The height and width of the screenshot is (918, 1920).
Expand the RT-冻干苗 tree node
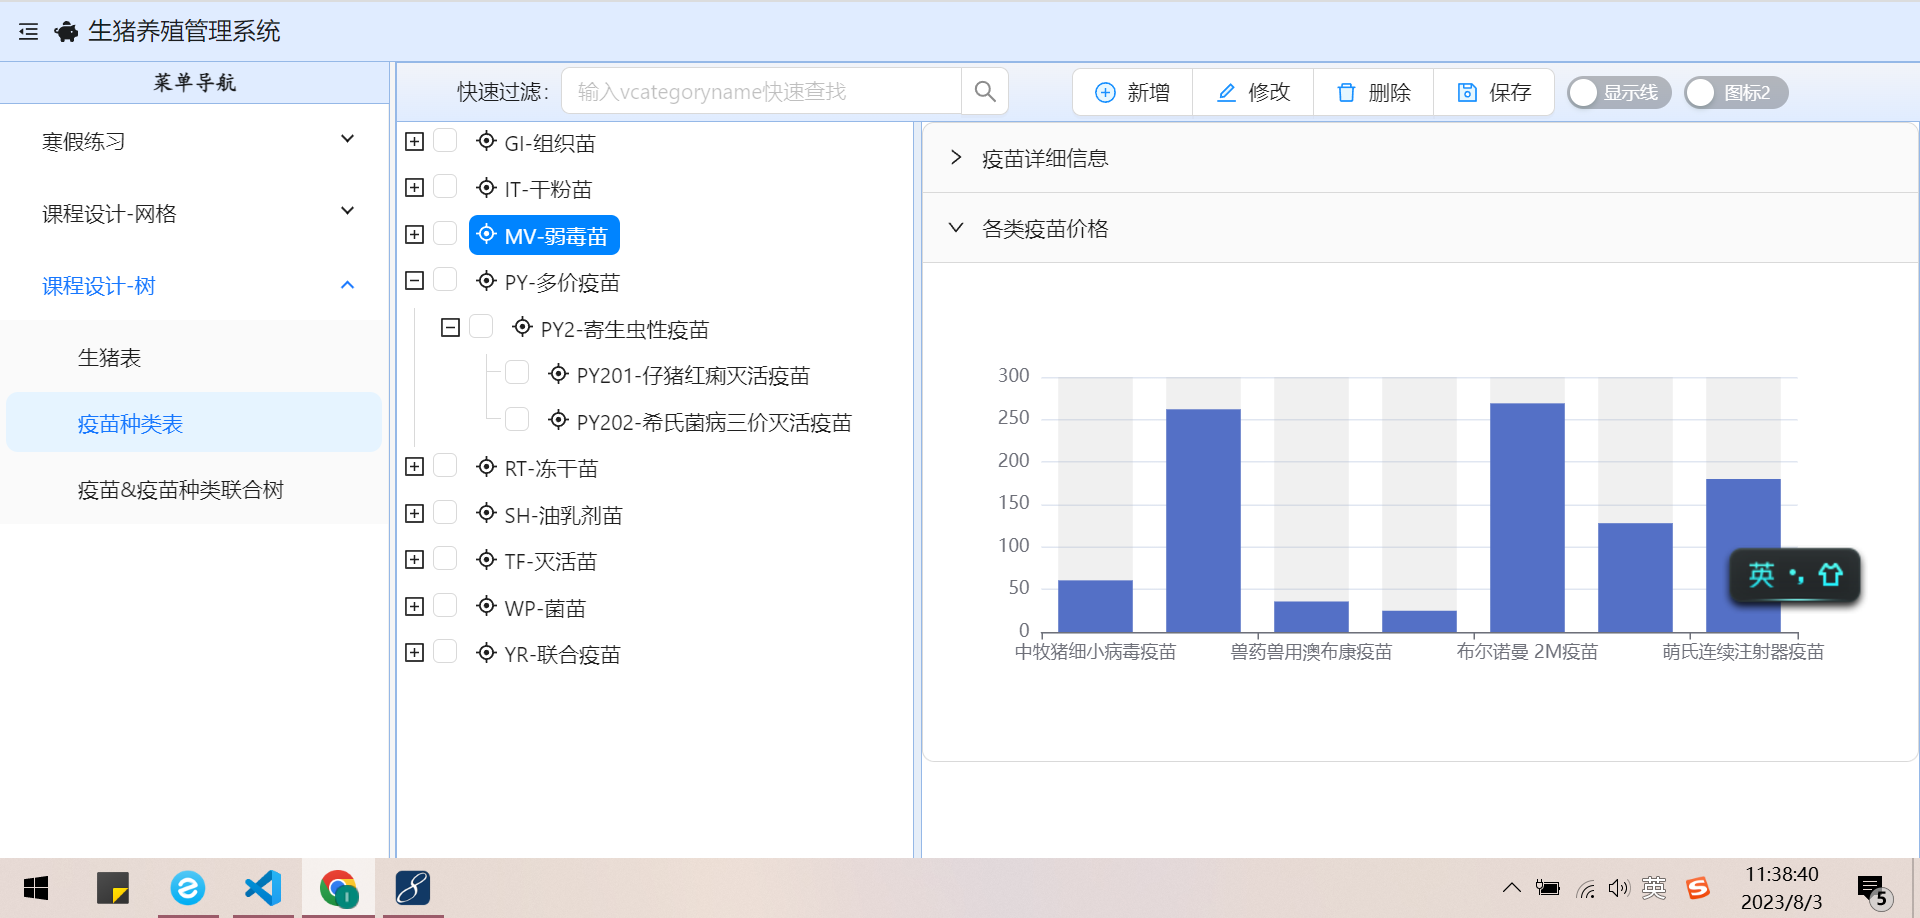414,467
